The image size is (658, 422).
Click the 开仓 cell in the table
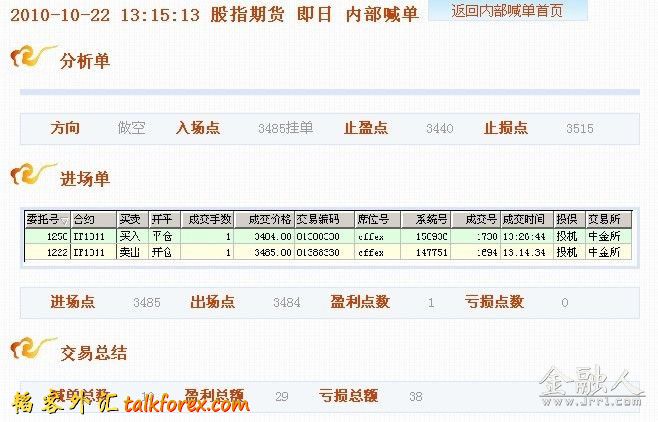tap(162, 252)
